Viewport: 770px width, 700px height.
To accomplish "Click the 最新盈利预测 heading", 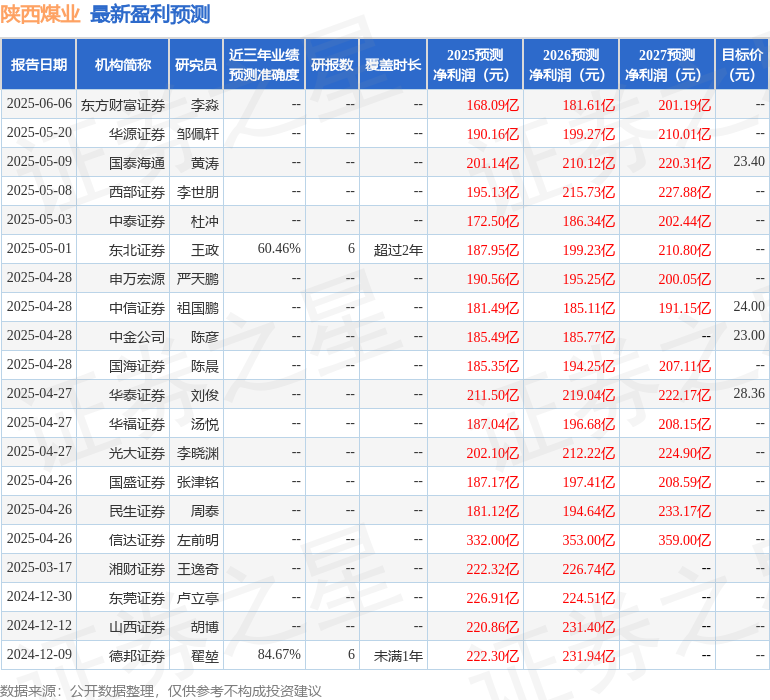I will [x=150, y=15].
